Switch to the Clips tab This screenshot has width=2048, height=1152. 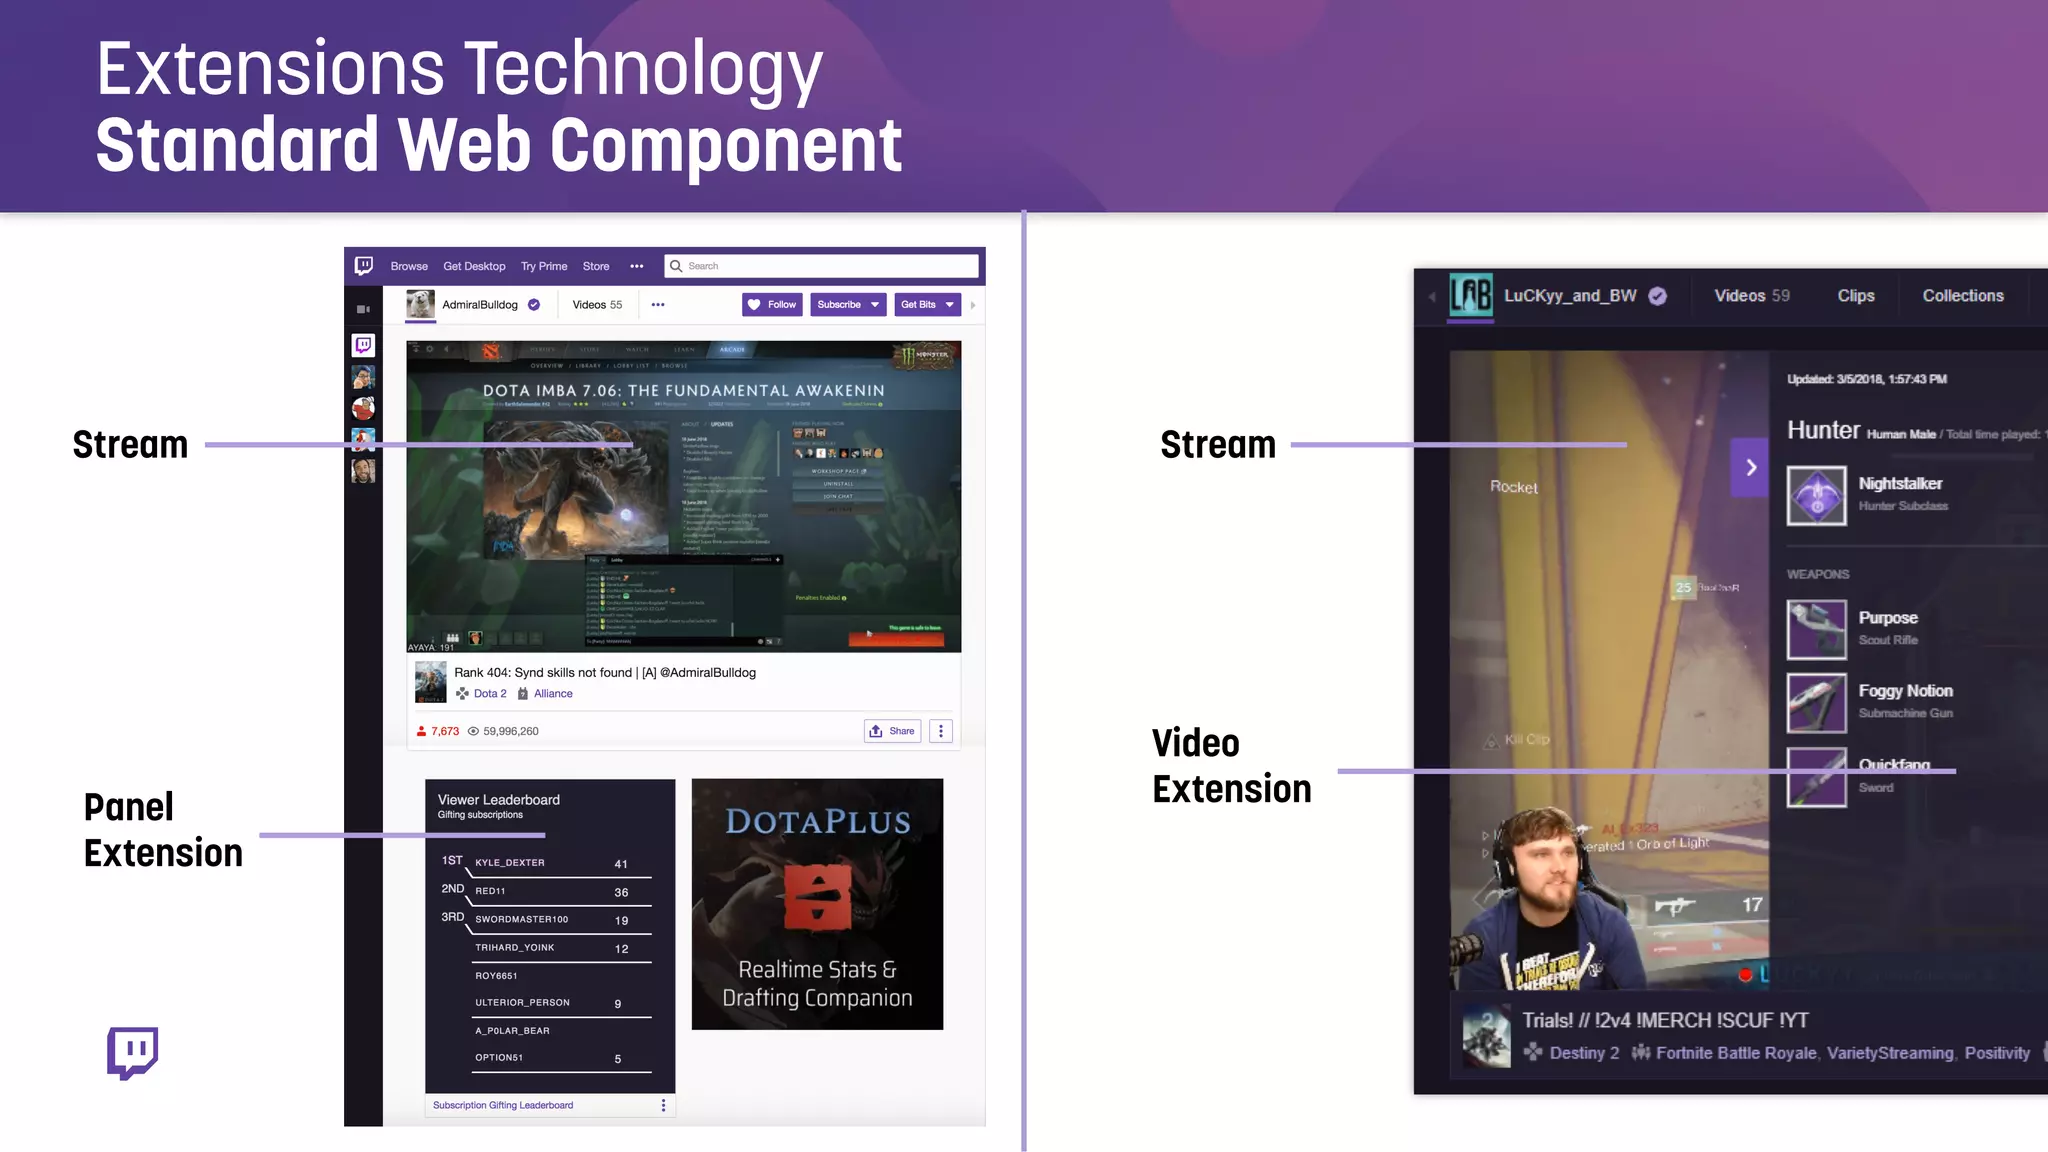pos(1856,296)
